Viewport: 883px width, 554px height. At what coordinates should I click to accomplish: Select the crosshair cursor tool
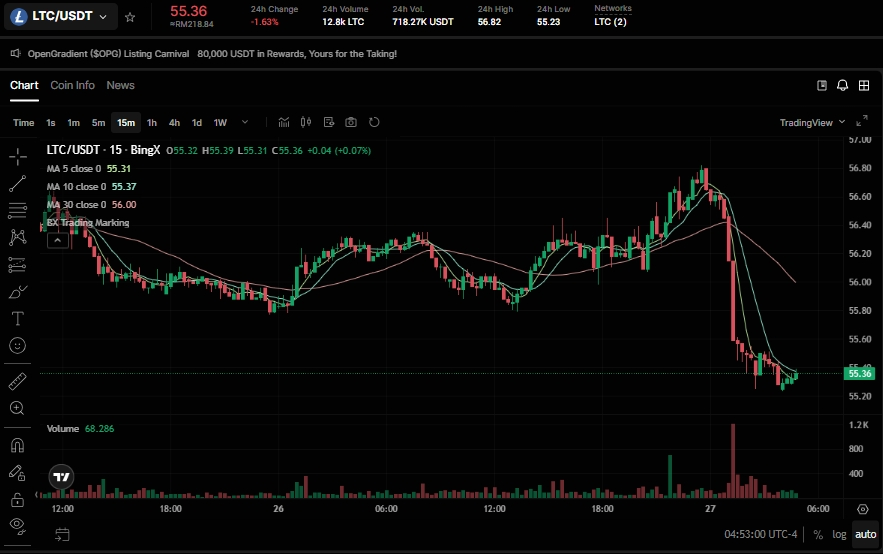pyautogui.click(x=17, y=157)
